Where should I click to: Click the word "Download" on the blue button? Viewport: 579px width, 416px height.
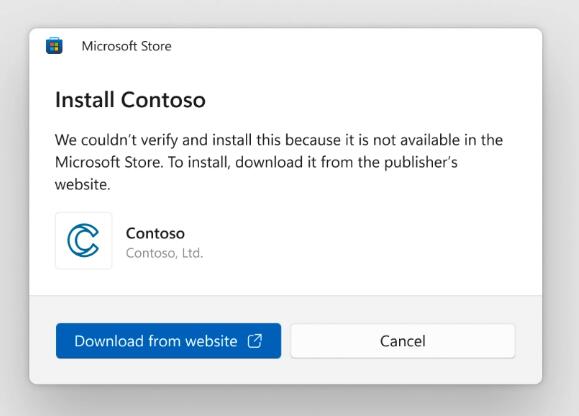tap(109, 341)
